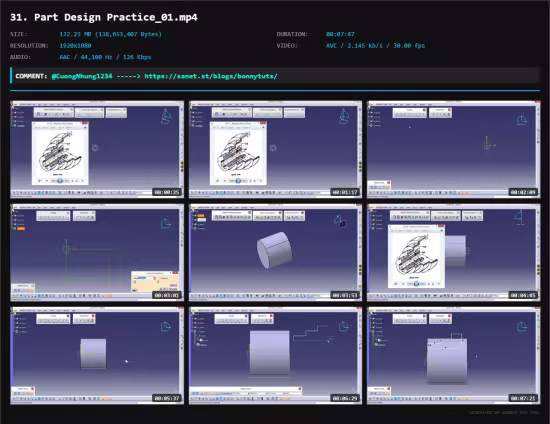Click the title '31. Part Design Practice_01.mp4'

click(104, 17)
